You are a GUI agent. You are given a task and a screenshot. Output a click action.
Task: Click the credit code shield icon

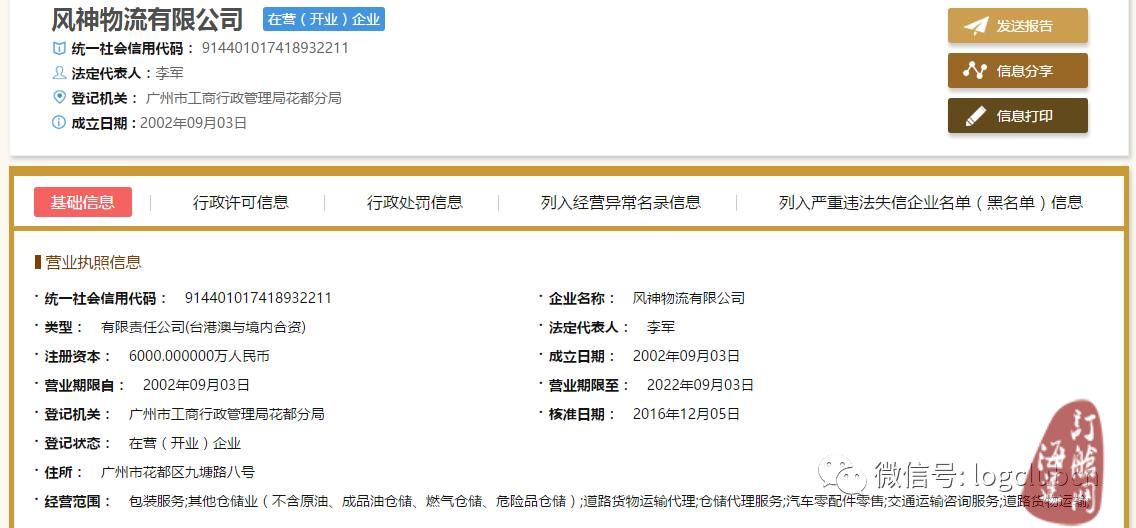[x=59, y=49]
